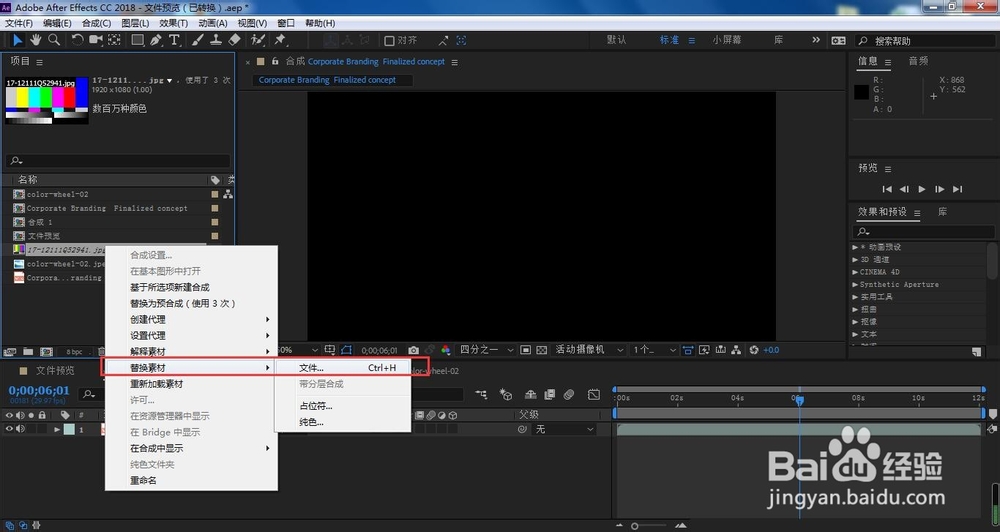Open the 活动摄像机 camera view dropdown
Image resolution: width=1000 pixels, height=532 pixels.
coord(589,350)
